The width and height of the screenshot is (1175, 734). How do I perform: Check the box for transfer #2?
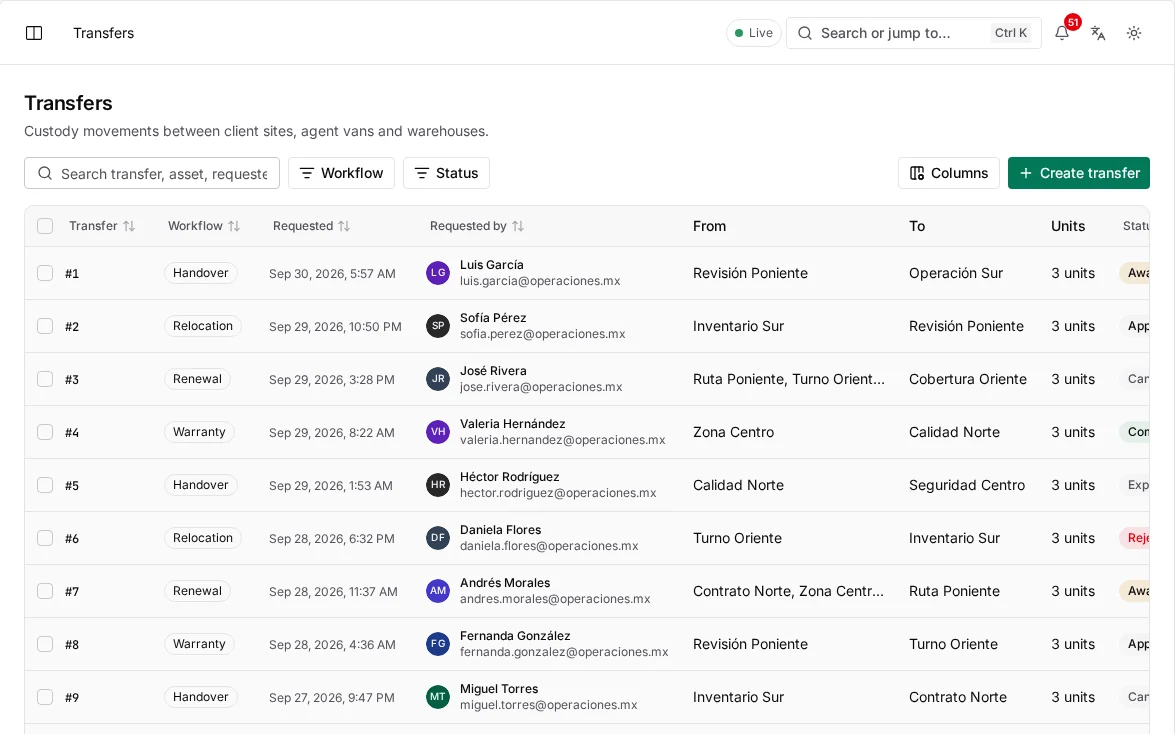click(x=45, y=326)
